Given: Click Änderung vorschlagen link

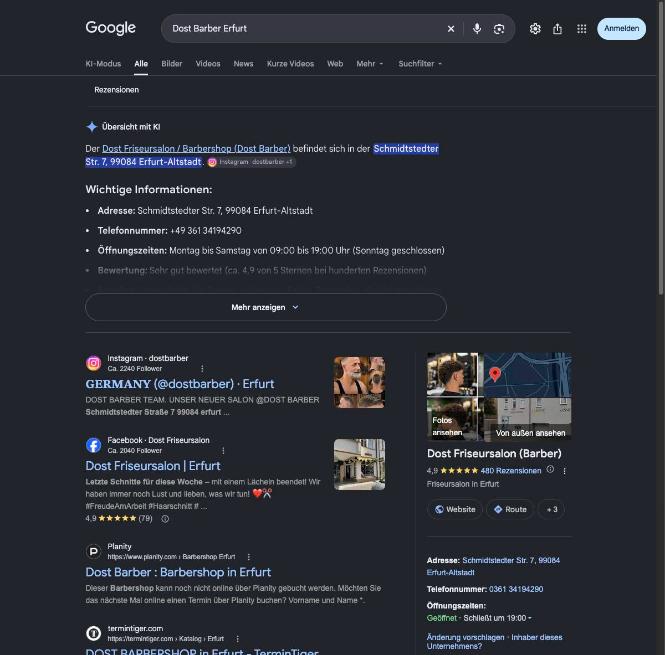Looking at the screenshot, I should [x=465, y=637].
